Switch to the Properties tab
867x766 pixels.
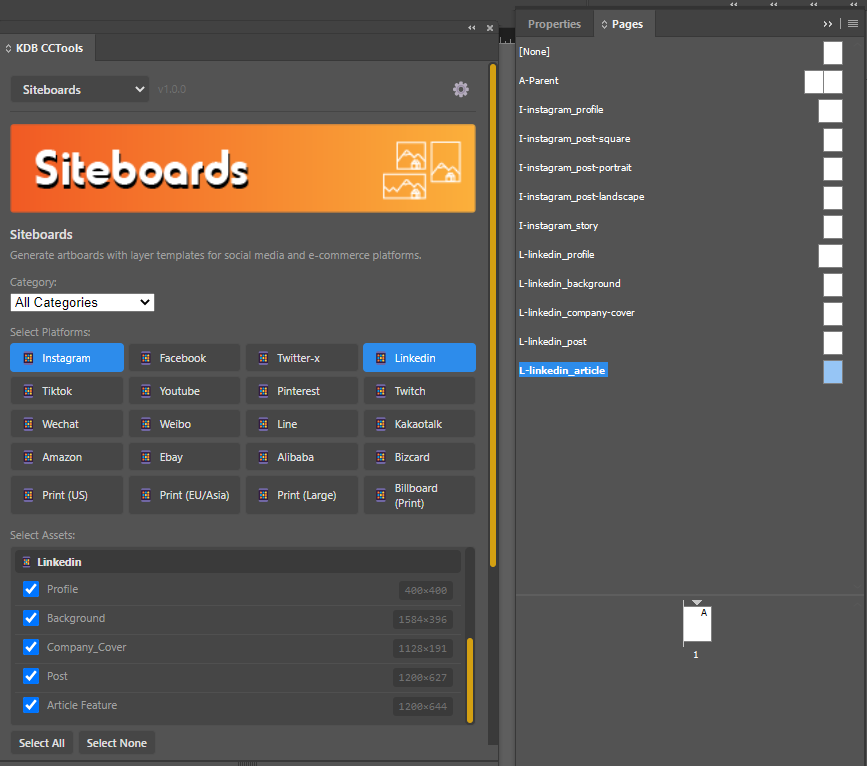pos(554,24)
